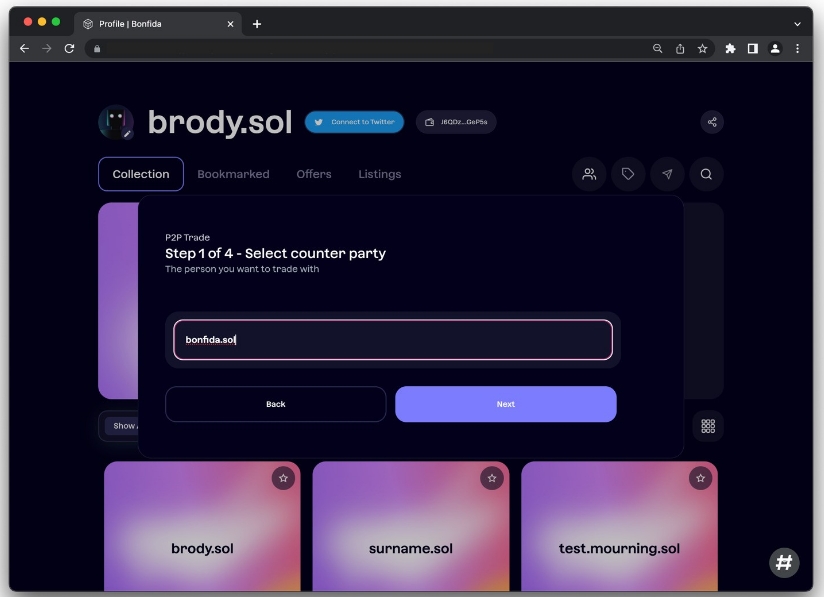Image resolution: width=824 pixels, height=597 pixels.
Task: Reload the page
Action: [69, 48]
